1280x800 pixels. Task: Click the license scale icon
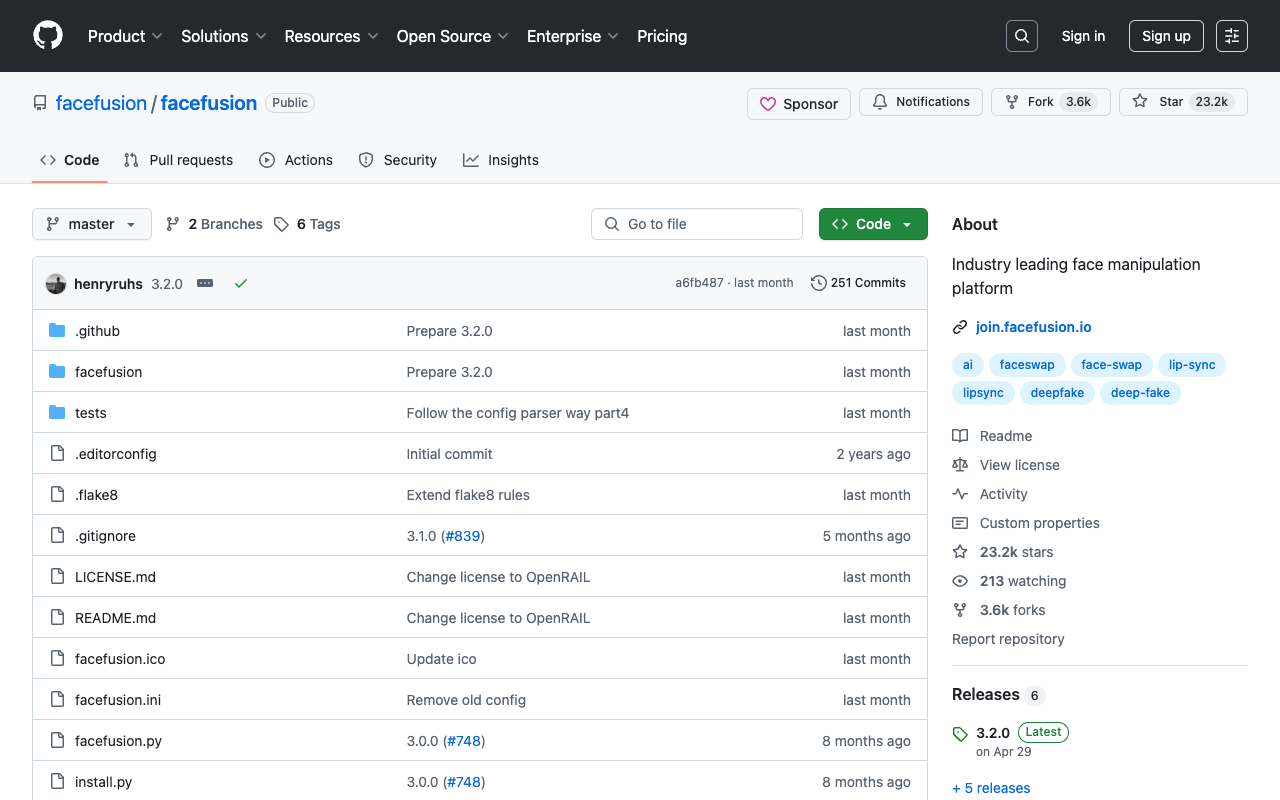[960, 465]
